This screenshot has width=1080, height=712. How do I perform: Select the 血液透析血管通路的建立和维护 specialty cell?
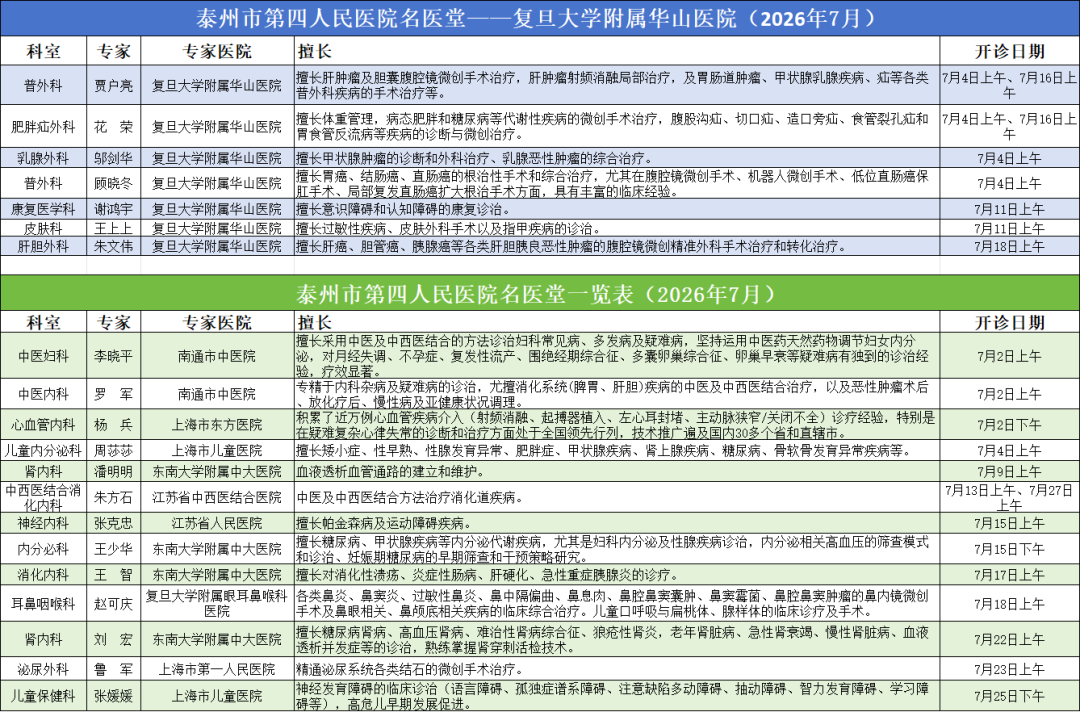tap(617, 472)
